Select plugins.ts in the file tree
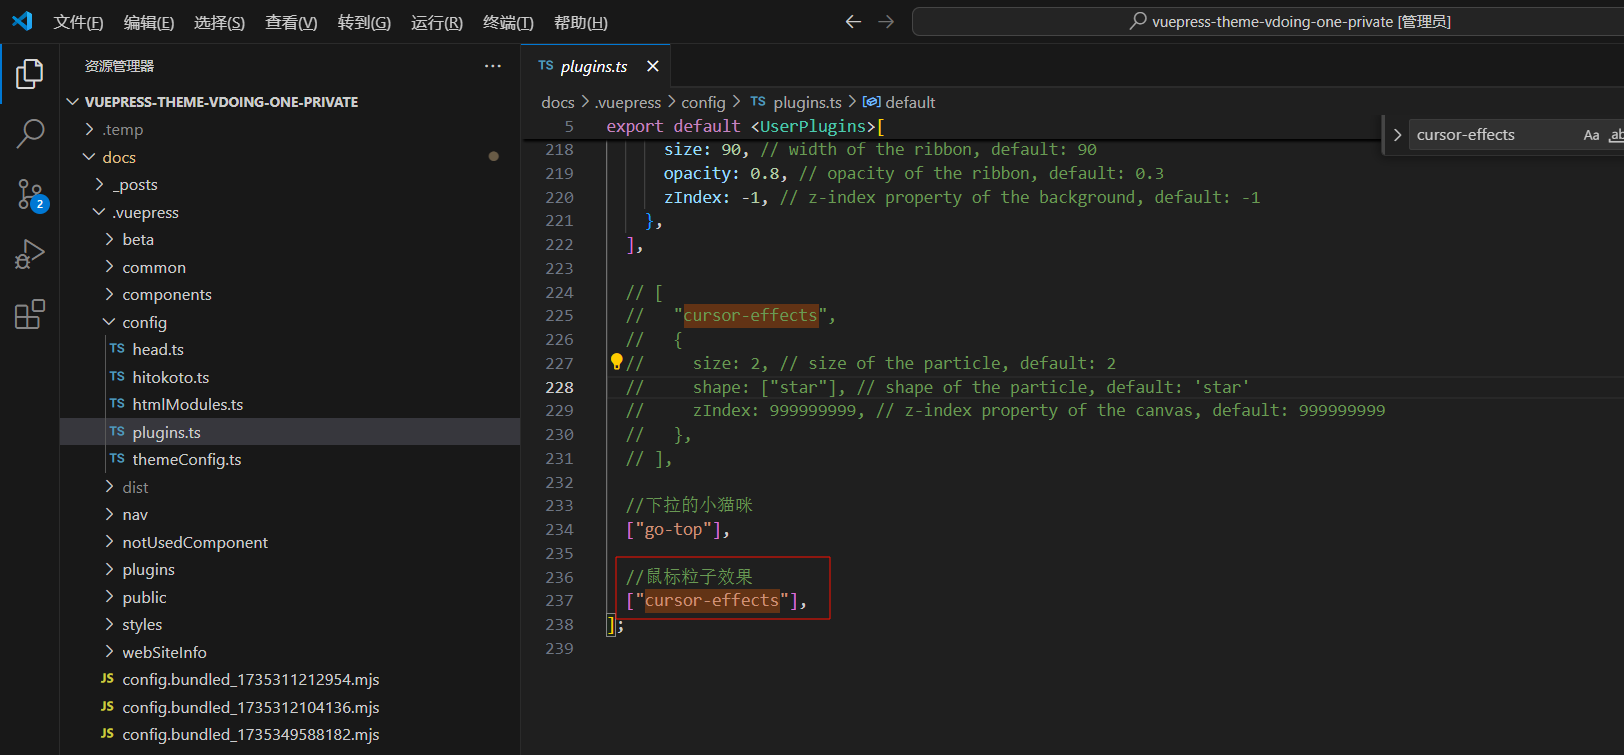The width and height of the screenshot is (1624, 755). 290,432
